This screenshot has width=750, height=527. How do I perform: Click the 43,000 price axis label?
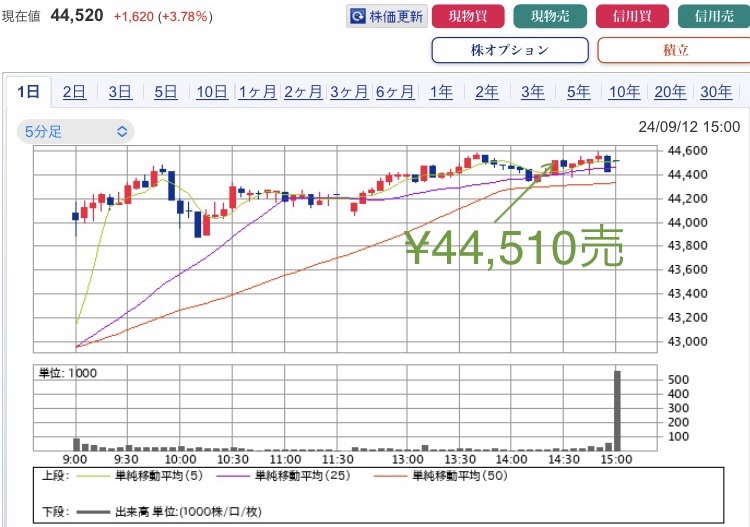coord(687,341)
